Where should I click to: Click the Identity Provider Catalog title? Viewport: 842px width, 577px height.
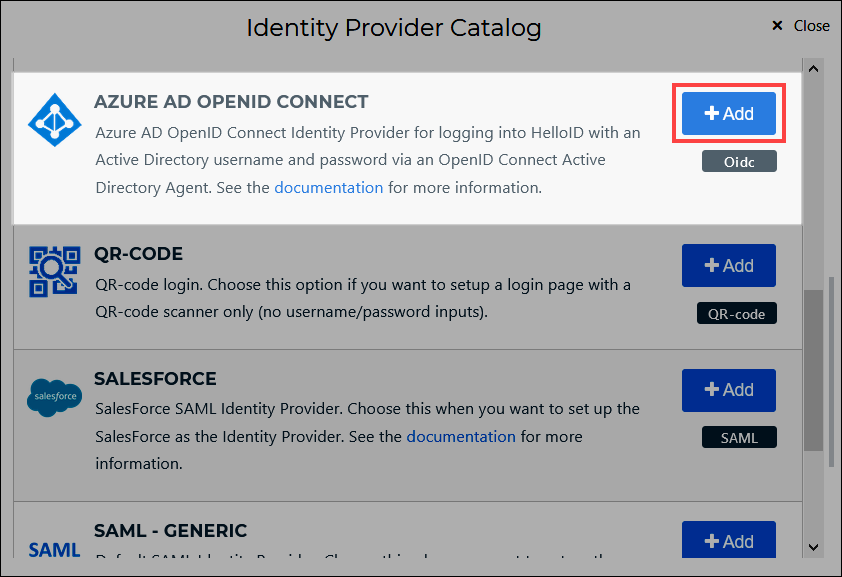394,28
